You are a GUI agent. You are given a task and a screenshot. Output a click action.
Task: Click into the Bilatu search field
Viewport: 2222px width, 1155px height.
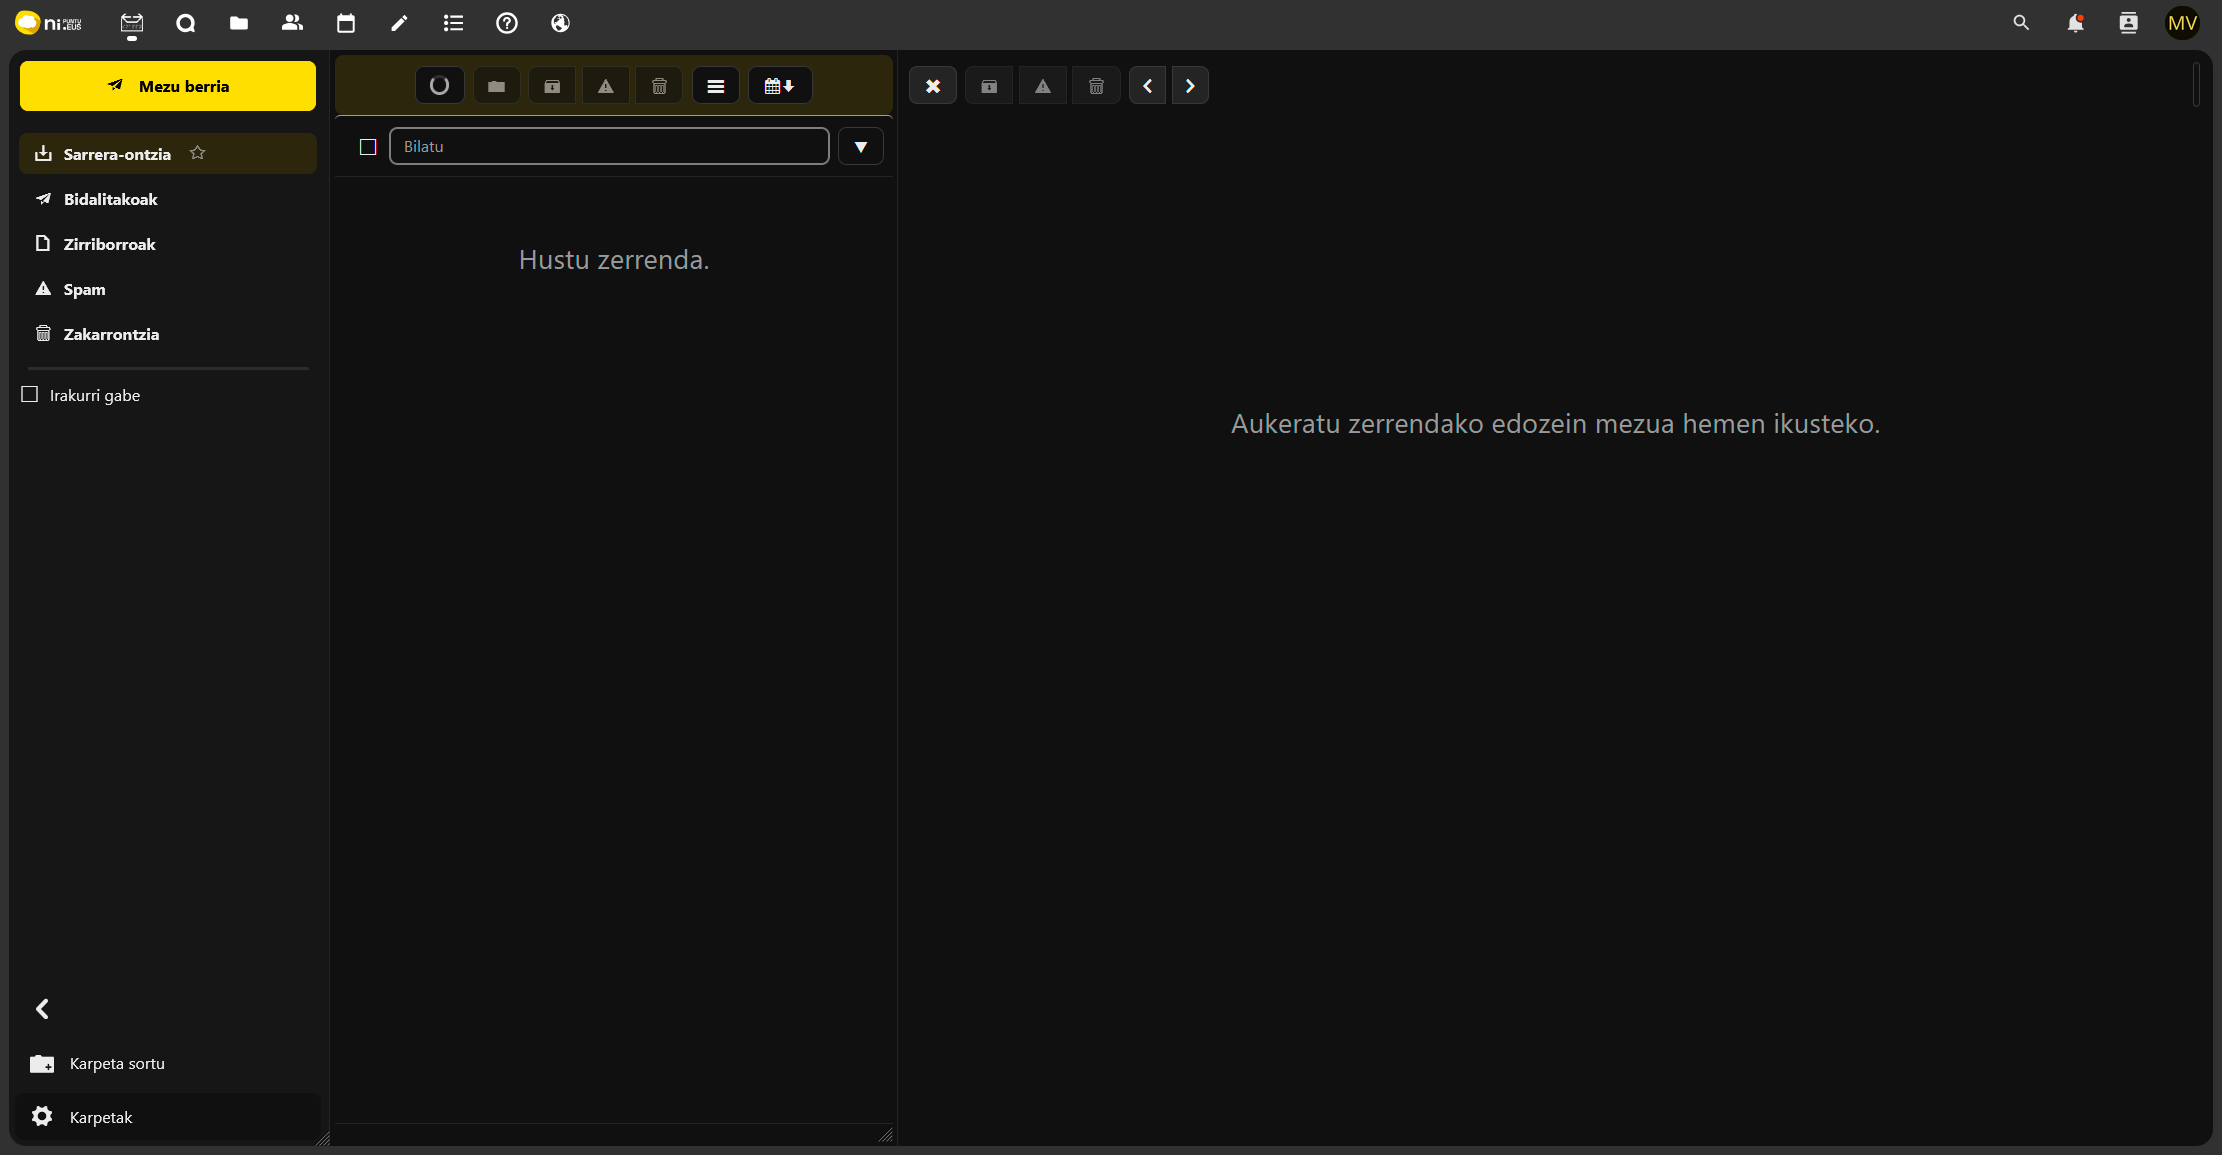608,147
